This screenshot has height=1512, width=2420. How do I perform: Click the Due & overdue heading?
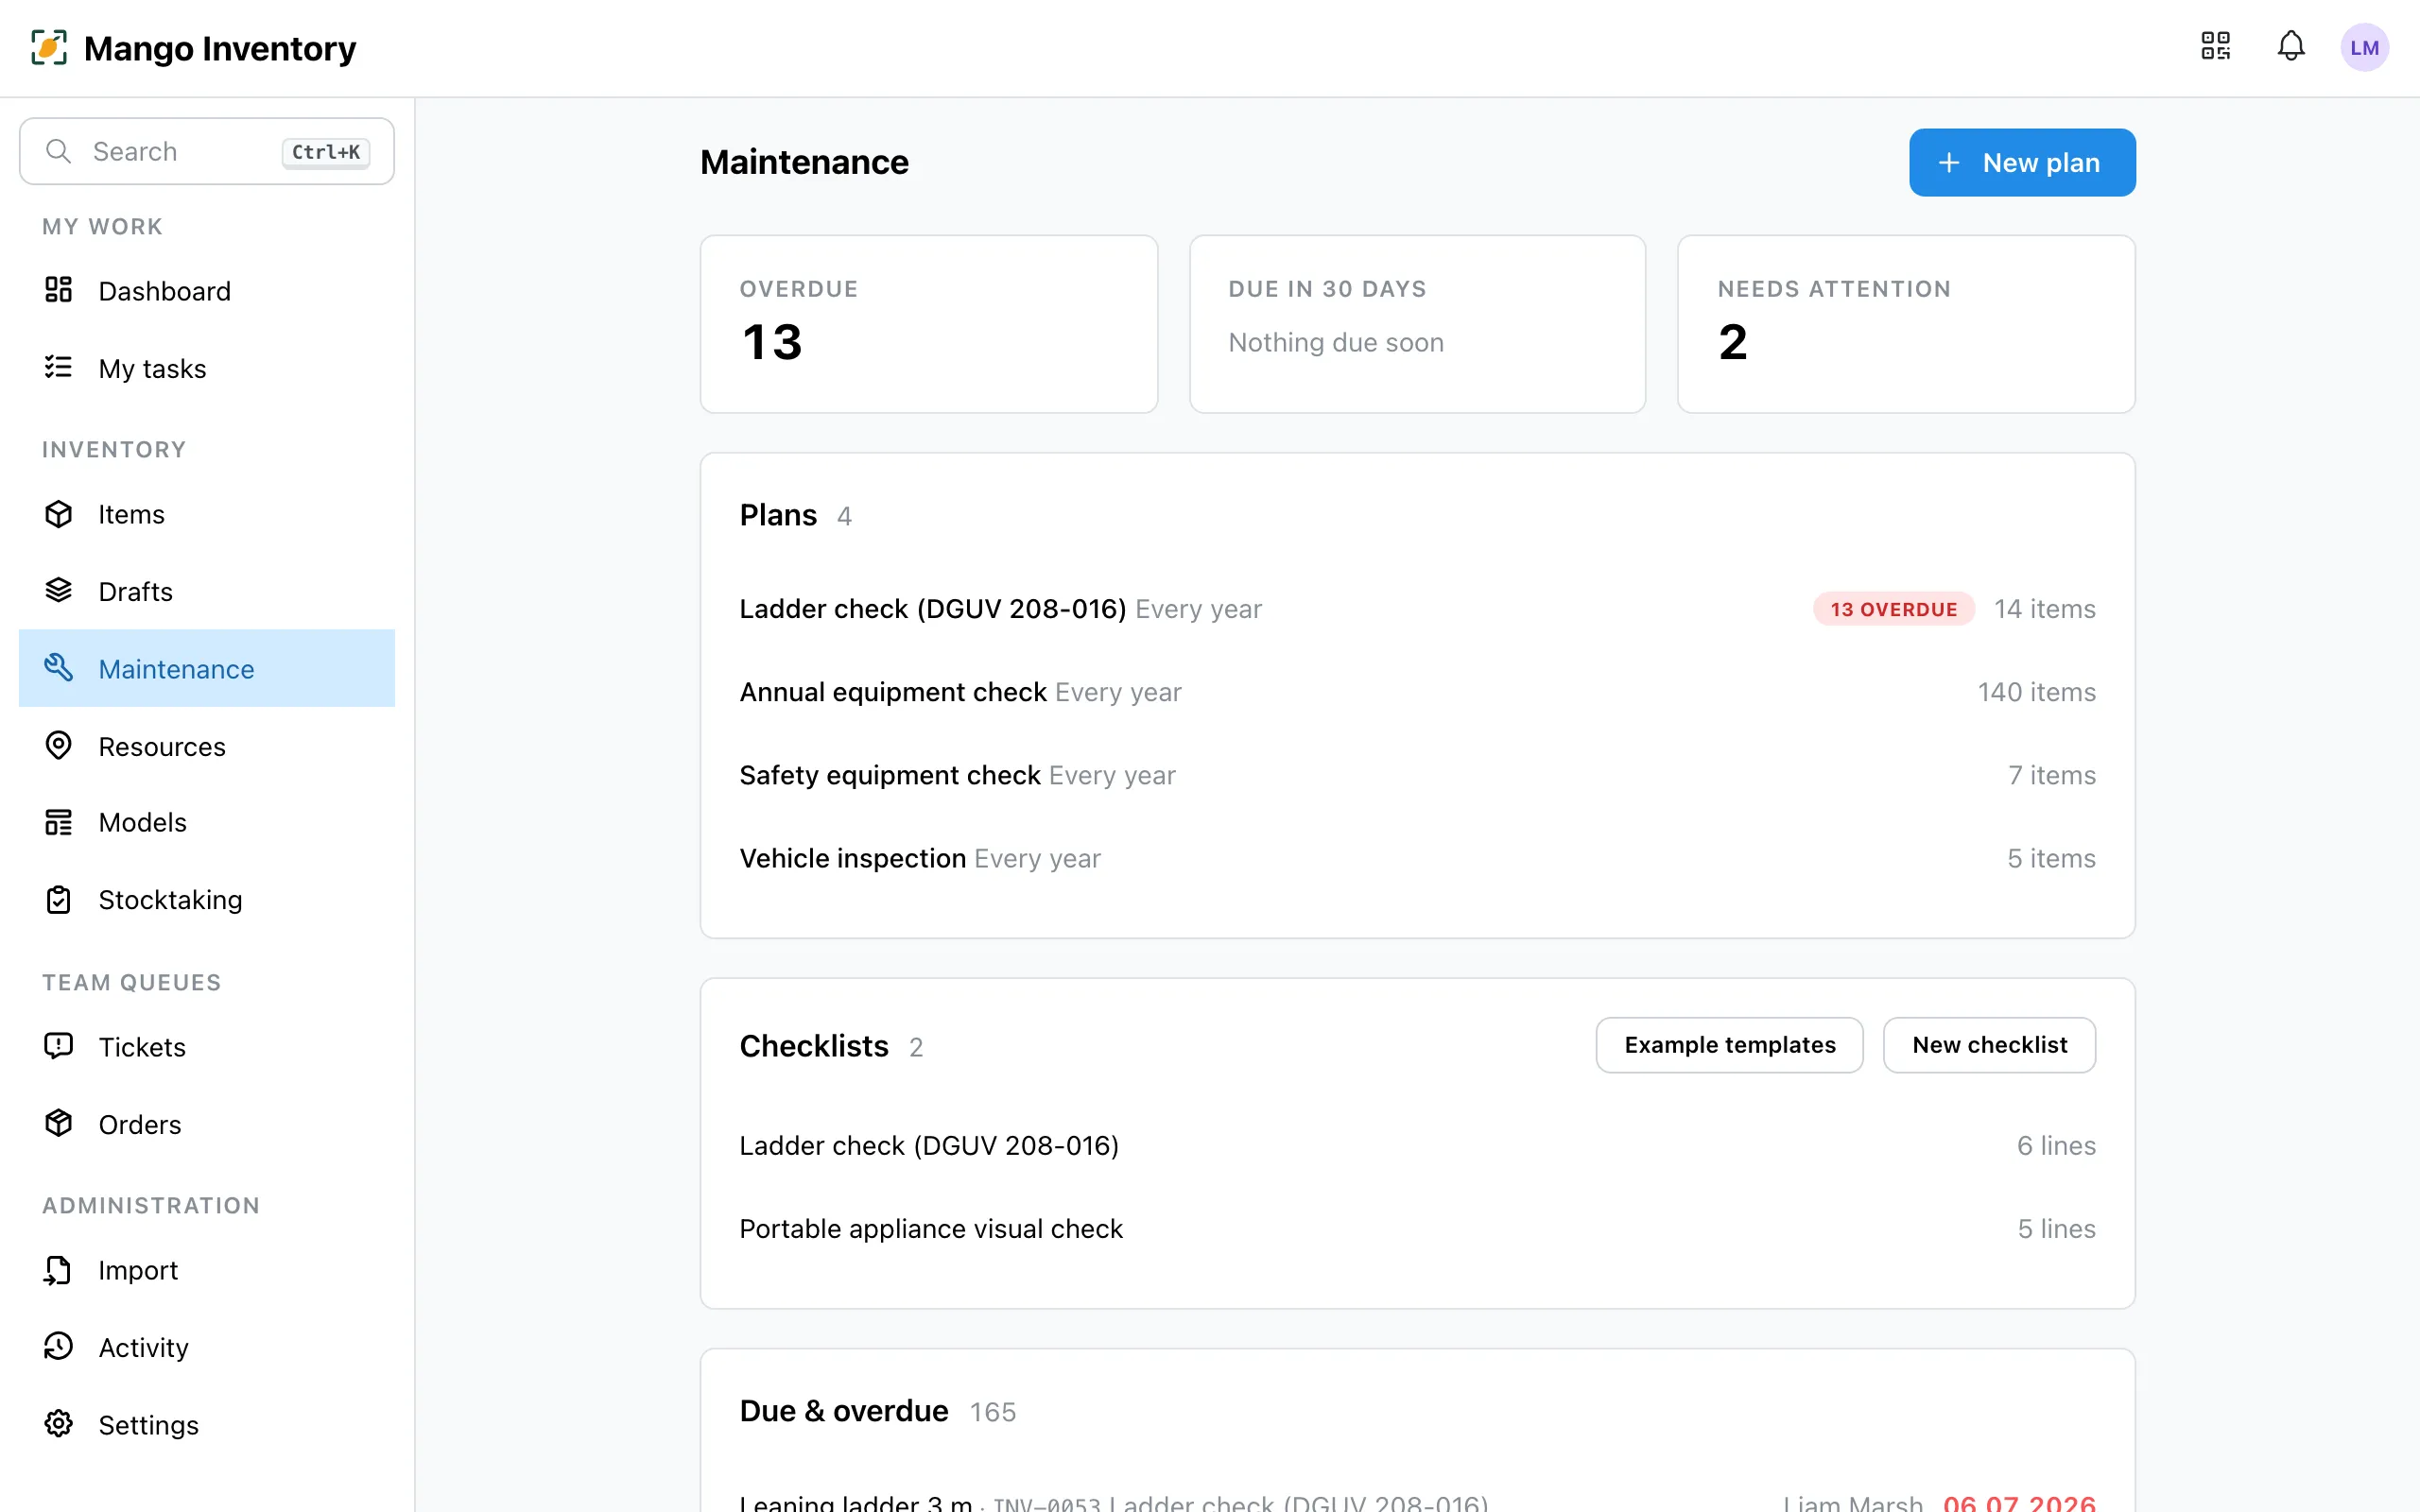[844, 1411]
